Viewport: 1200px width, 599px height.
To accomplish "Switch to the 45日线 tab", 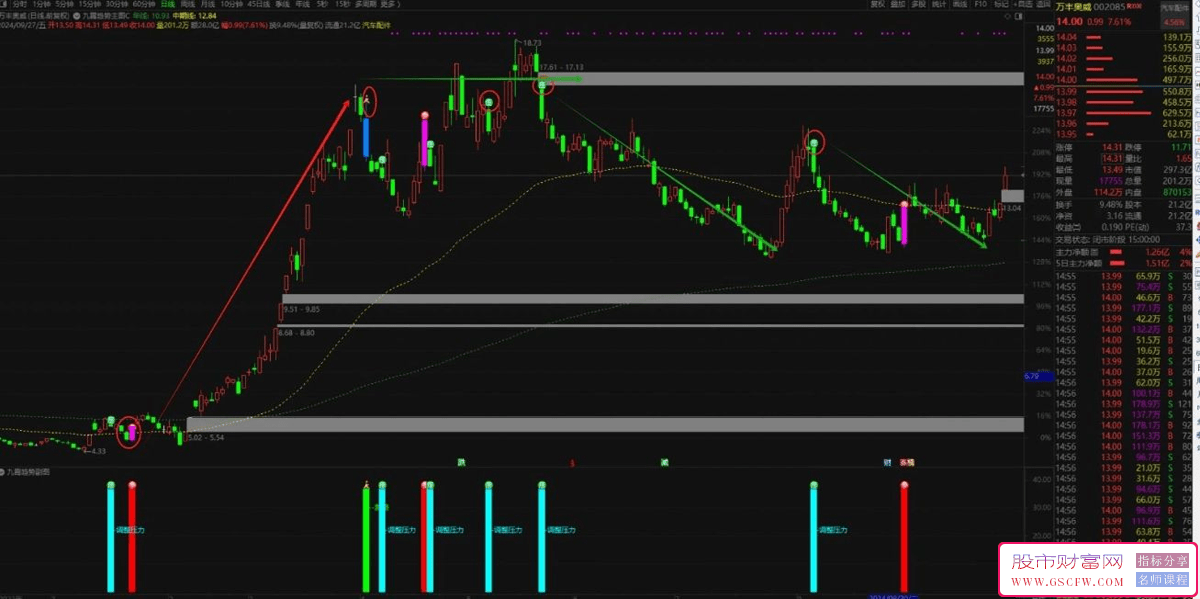I will [258, 5].
